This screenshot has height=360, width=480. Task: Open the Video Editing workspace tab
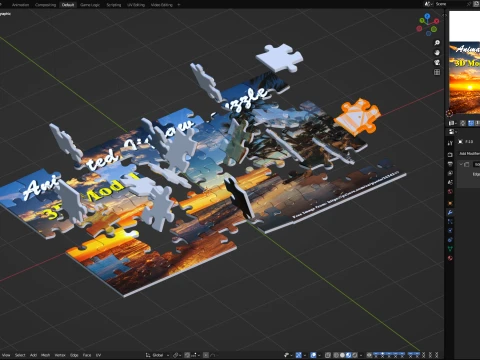(162, 5)
